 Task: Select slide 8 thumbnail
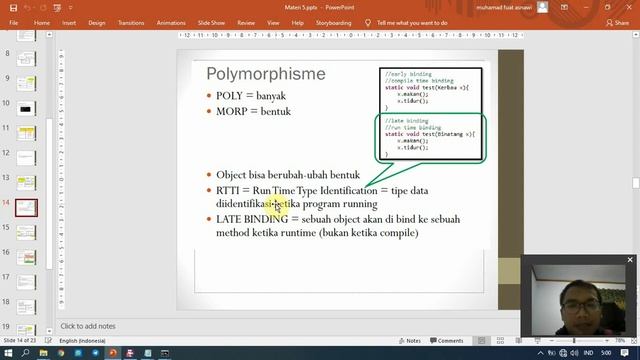pyautogui.click(x=26, y=59)
